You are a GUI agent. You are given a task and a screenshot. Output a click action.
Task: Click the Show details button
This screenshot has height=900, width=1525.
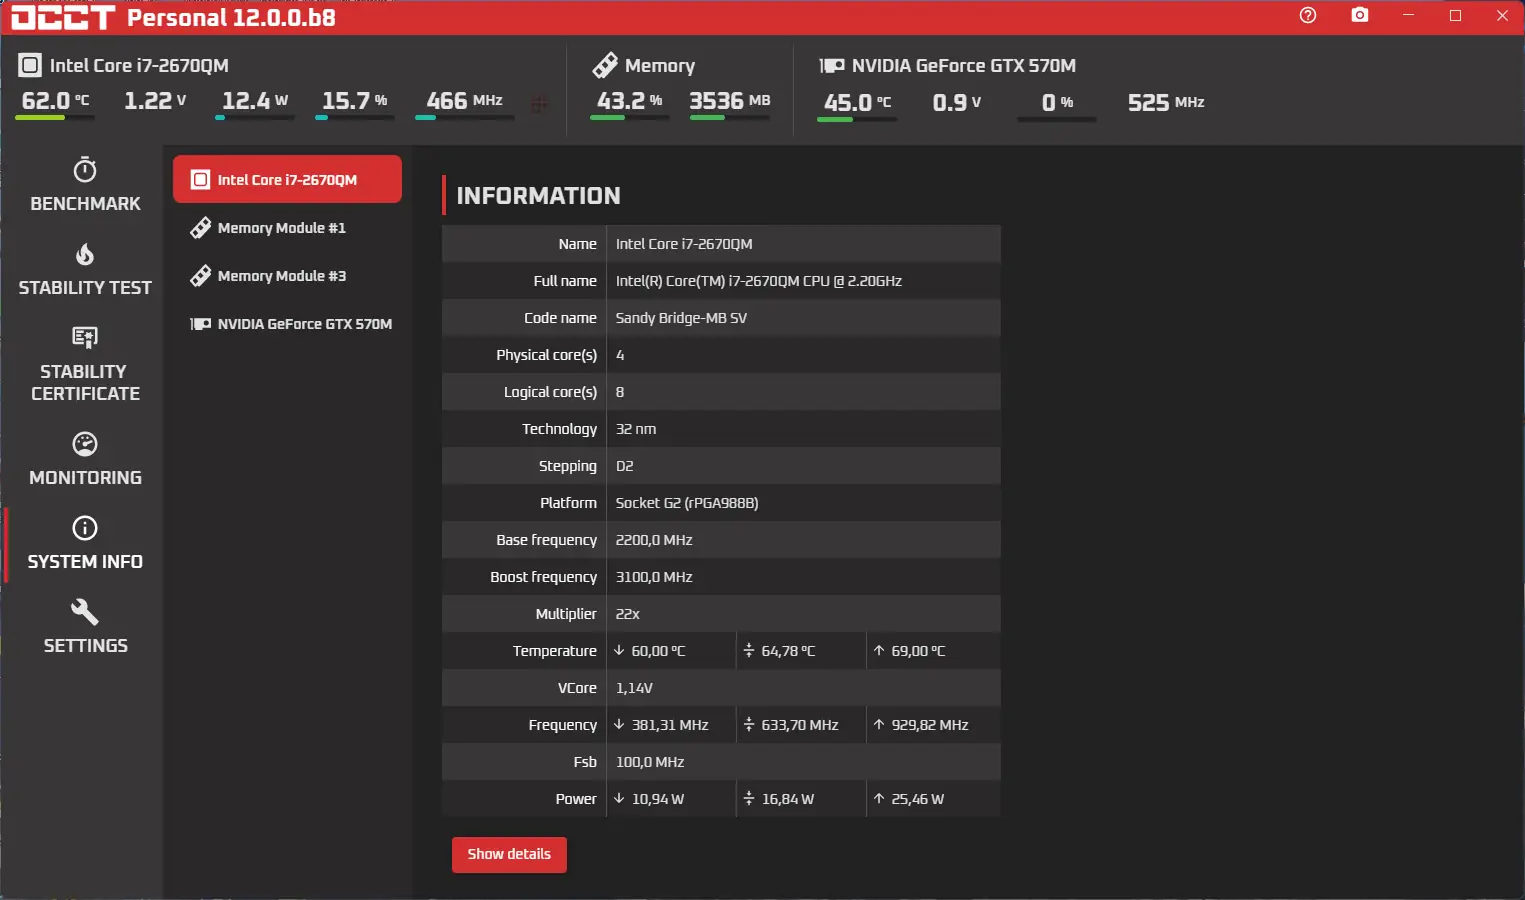click(509, 854)
